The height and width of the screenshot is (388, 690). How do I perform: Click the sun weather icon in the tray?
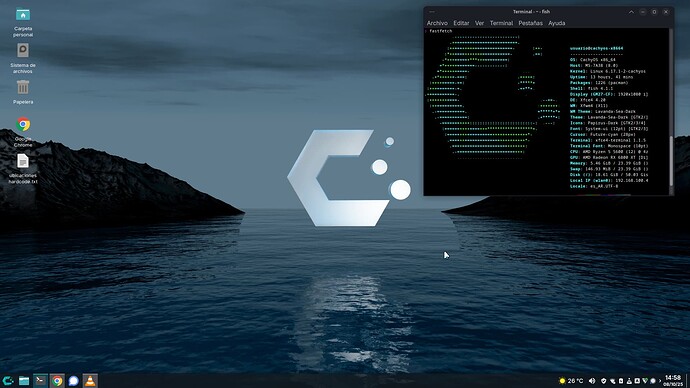(x=562, y=381)
